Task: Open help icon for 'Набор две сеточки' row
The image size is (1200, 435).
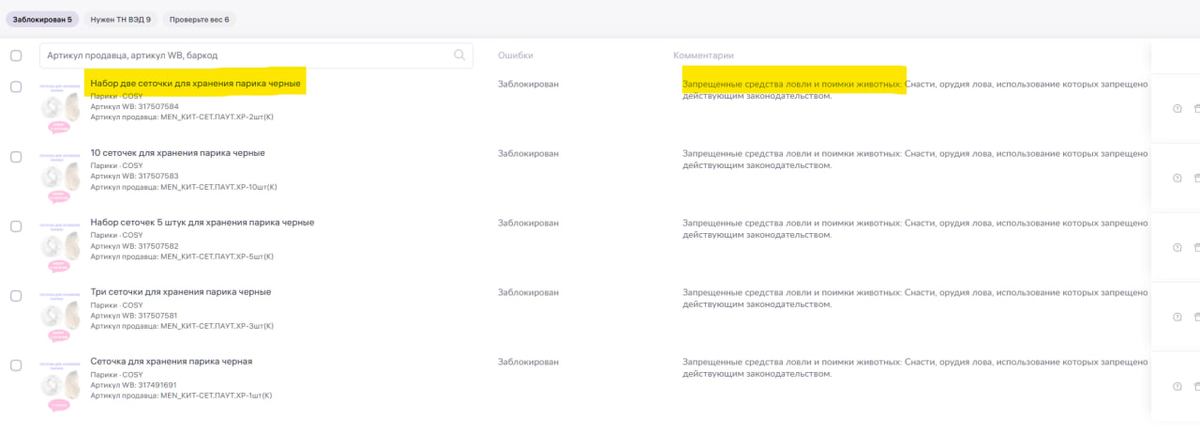Action: tap(1177, 108)
